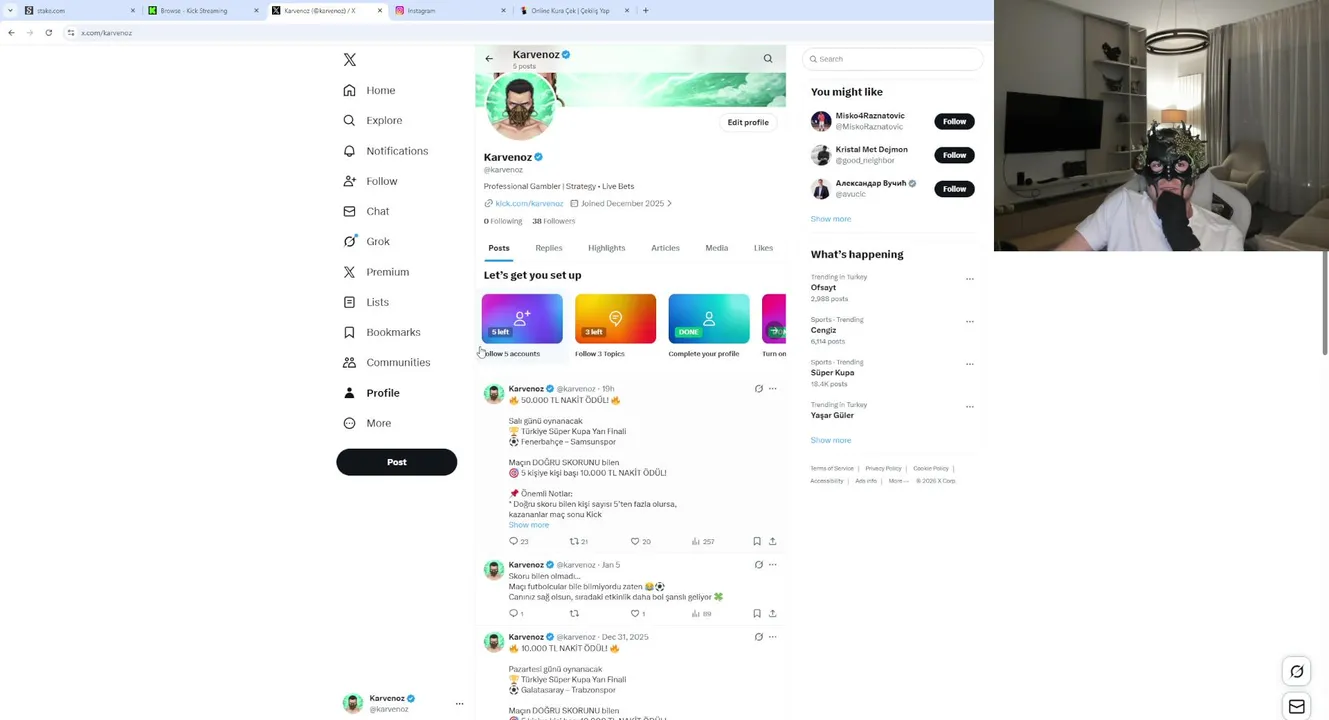Follow Александар Вучић
Image resolution: width=1329 pixels, height=720 pixels.
click(x=954, y=189)
